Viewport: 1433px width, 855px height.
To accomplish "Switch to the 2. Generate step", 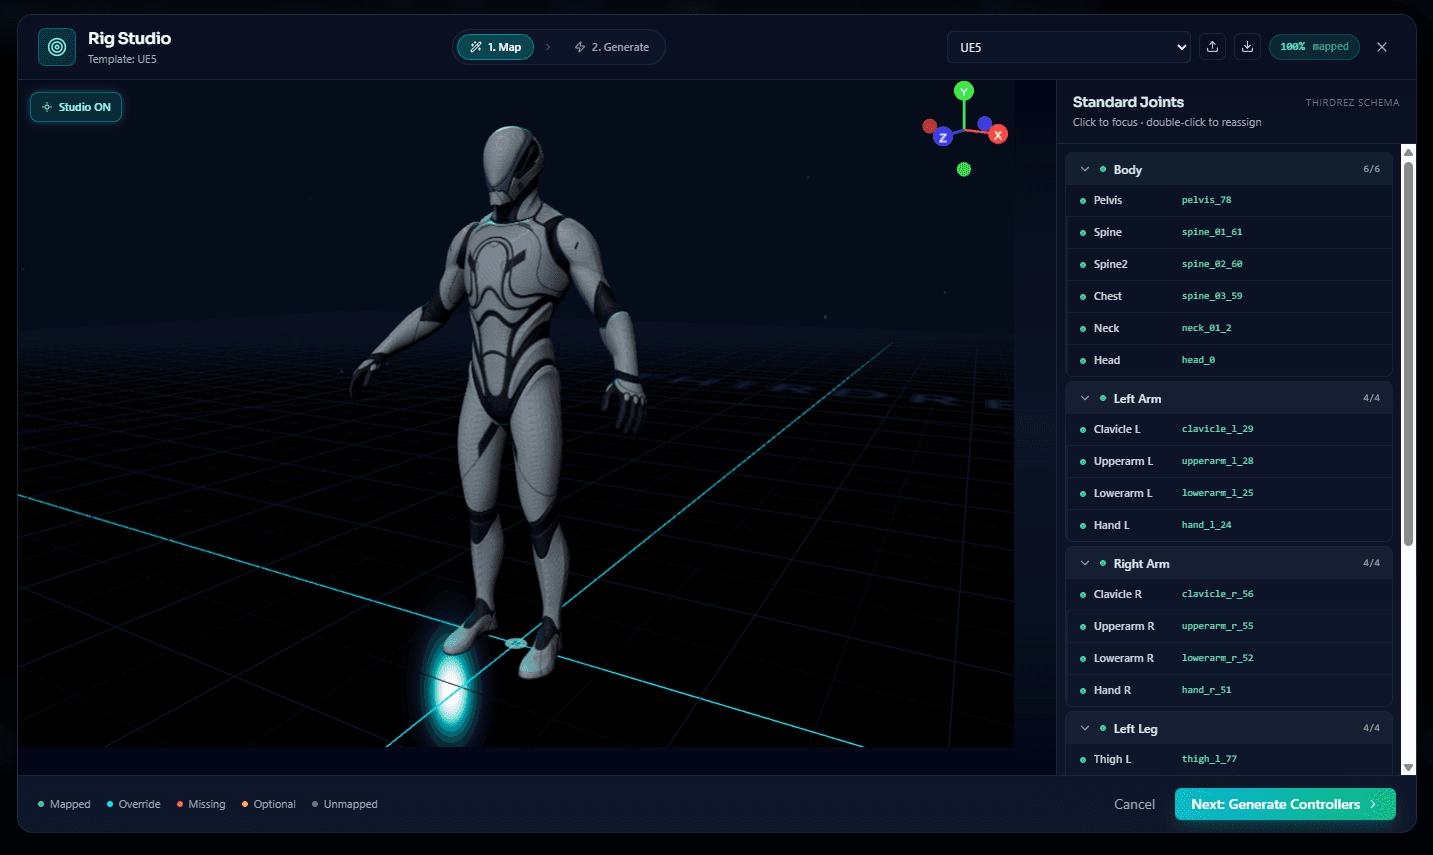I will pos(612,47).
